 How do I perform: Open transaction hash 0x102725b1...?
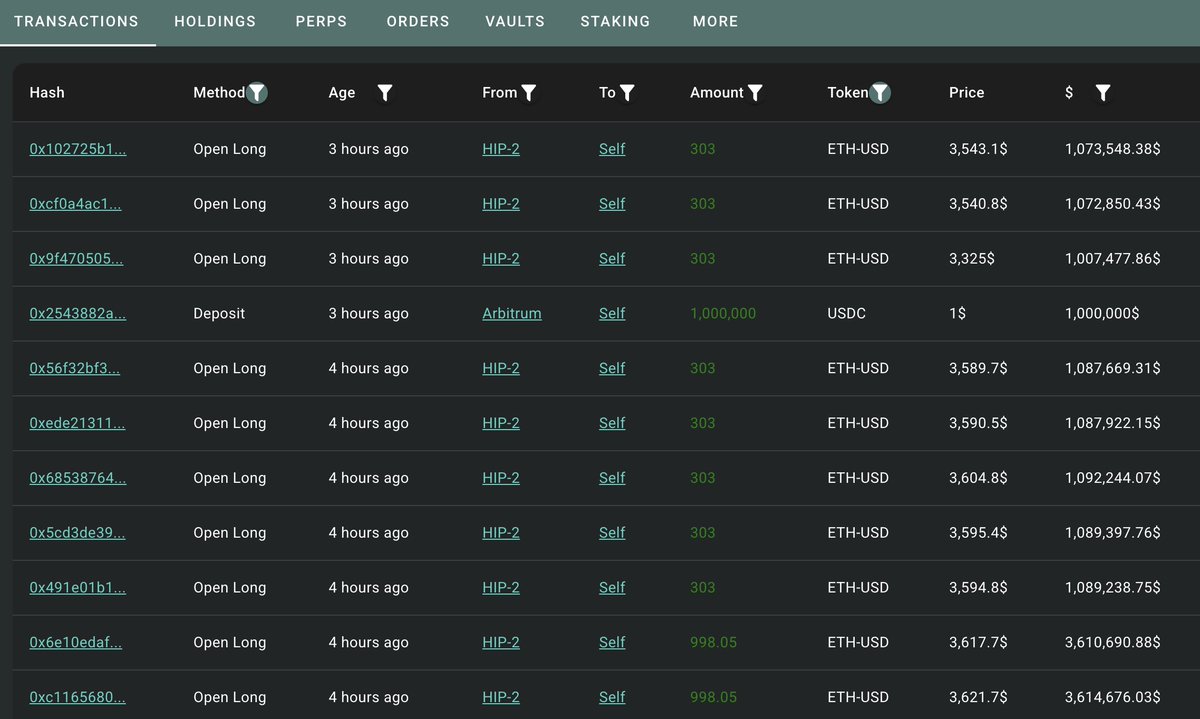[x=78, y=149]
